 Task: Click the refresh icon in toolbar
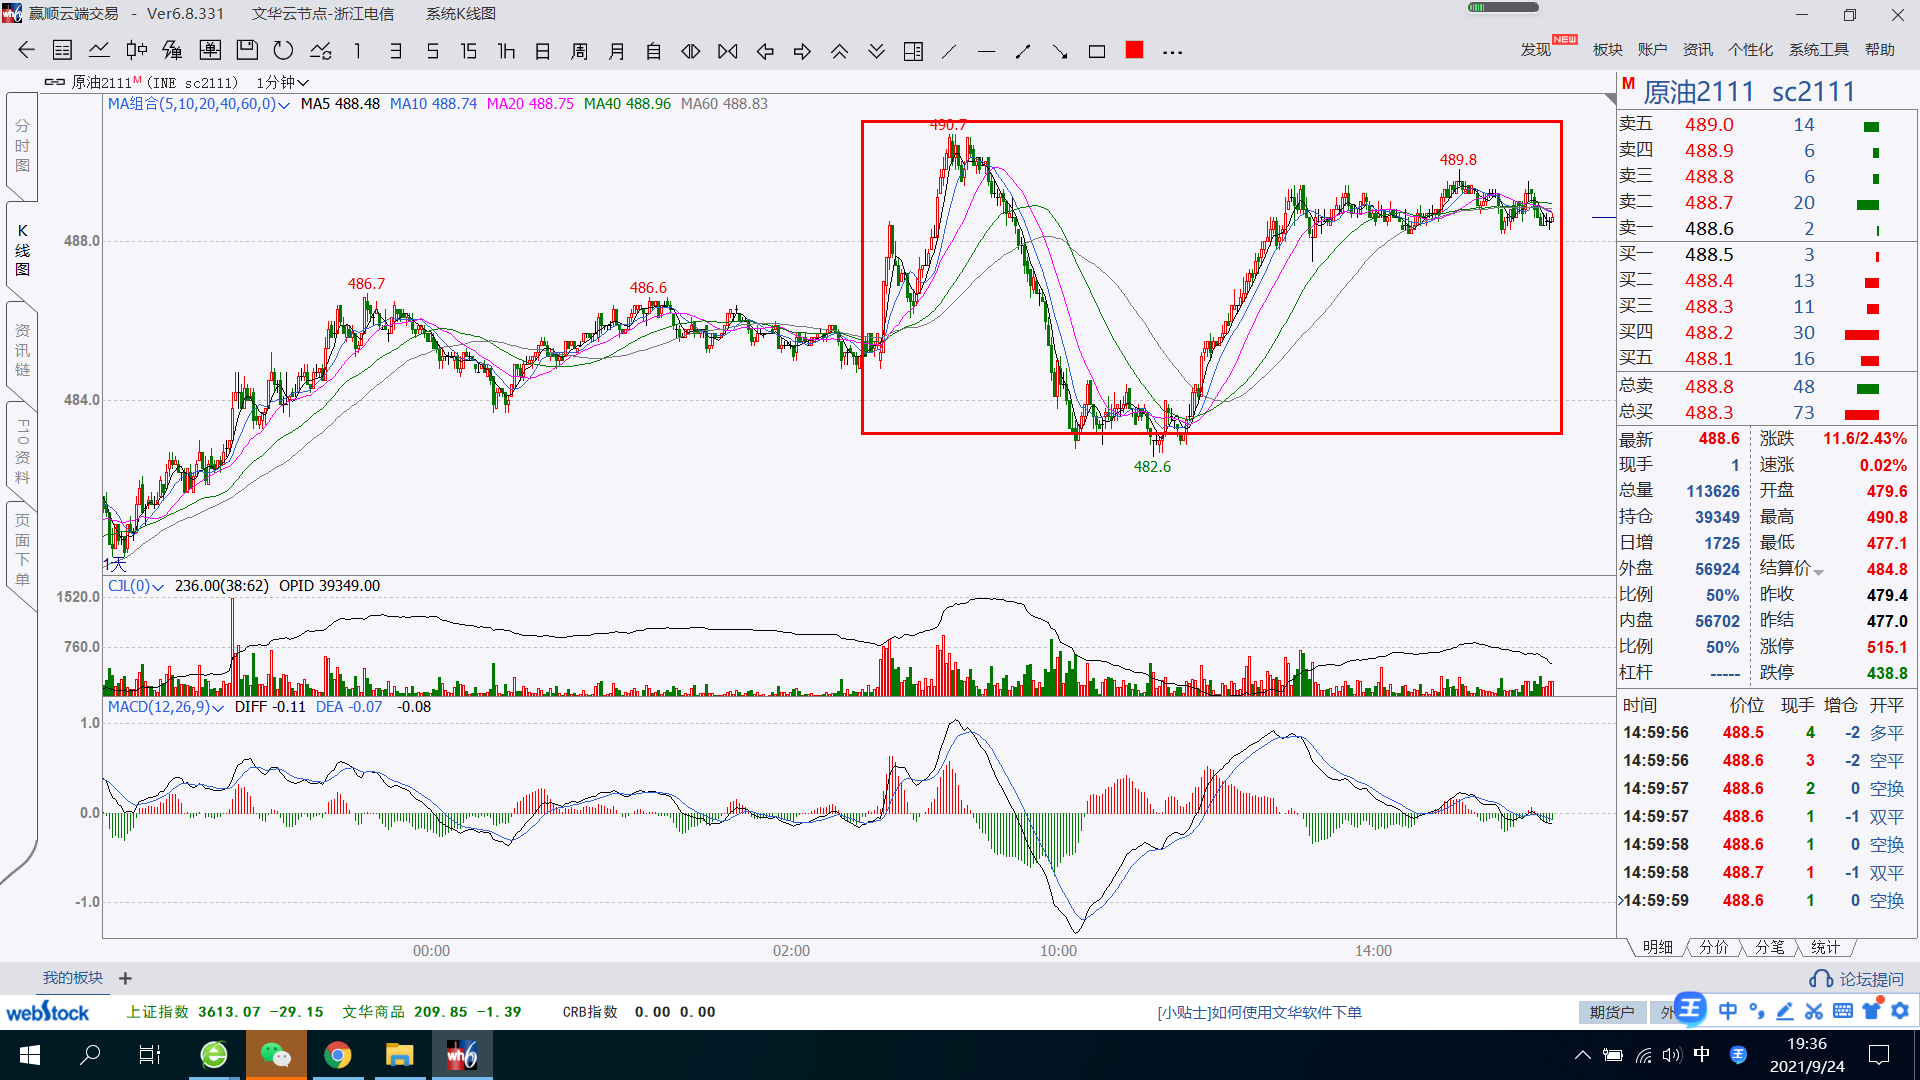click(283, 51)
